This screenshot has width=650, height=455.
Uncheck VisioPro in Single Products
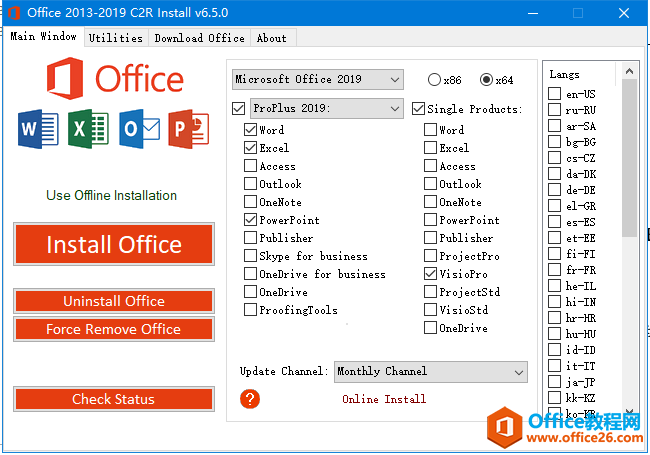point(430,274)
